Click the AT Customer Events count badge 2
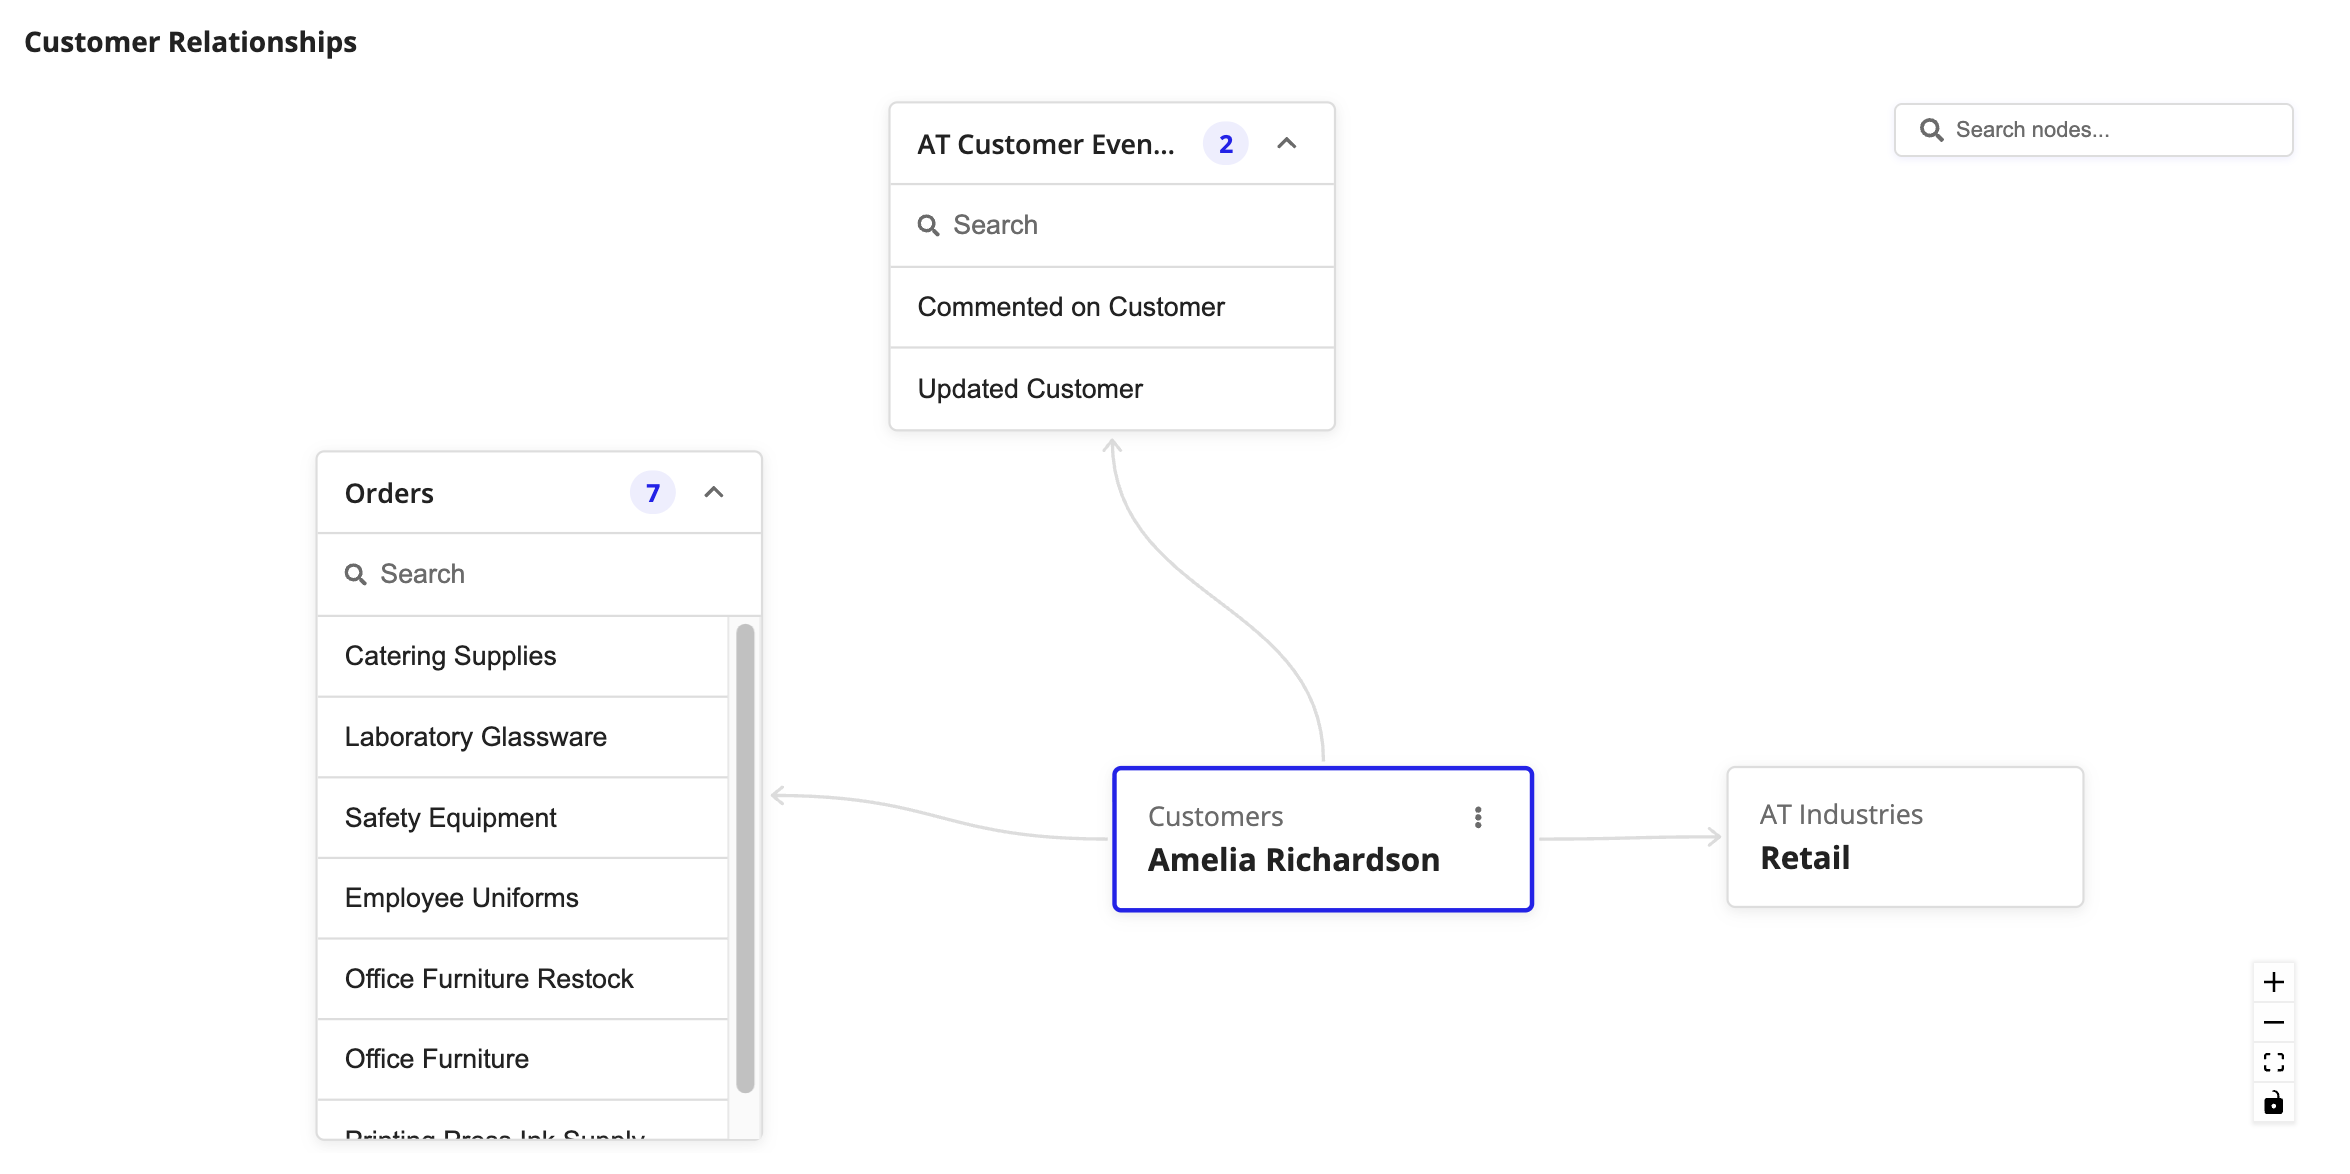Screen dimensions: 2350x1174 (x=1226, y=144)
